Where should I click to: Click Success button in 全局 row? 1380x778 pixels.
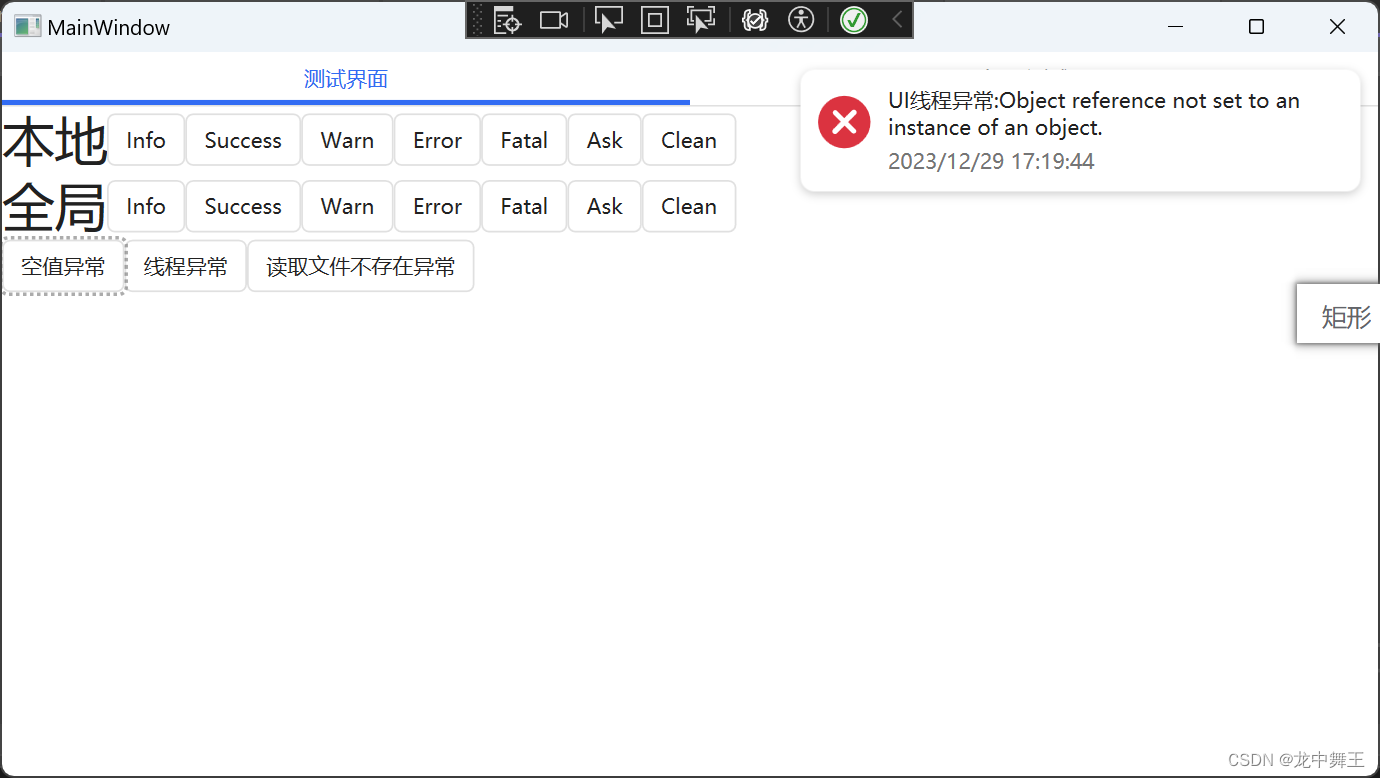[243, 206]
